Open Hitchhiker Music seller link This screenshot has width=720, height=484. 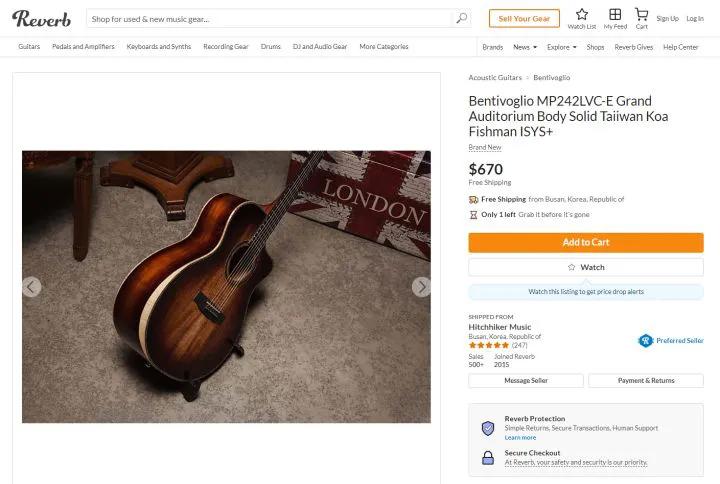coord(500,327)
